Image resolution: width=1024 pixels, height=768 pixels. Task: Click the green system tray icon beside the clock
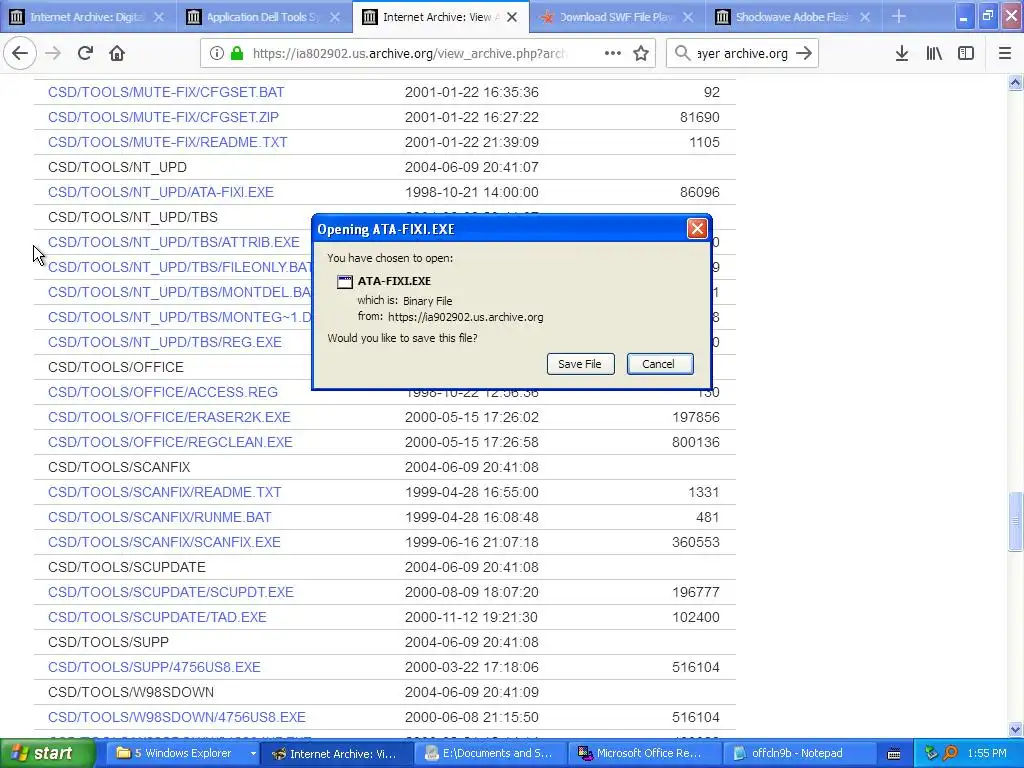pos(931,753)
